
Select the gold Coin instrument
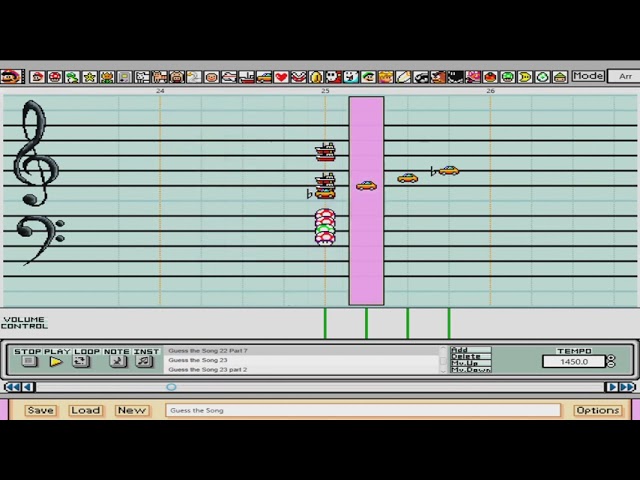[x=316, y=77]
